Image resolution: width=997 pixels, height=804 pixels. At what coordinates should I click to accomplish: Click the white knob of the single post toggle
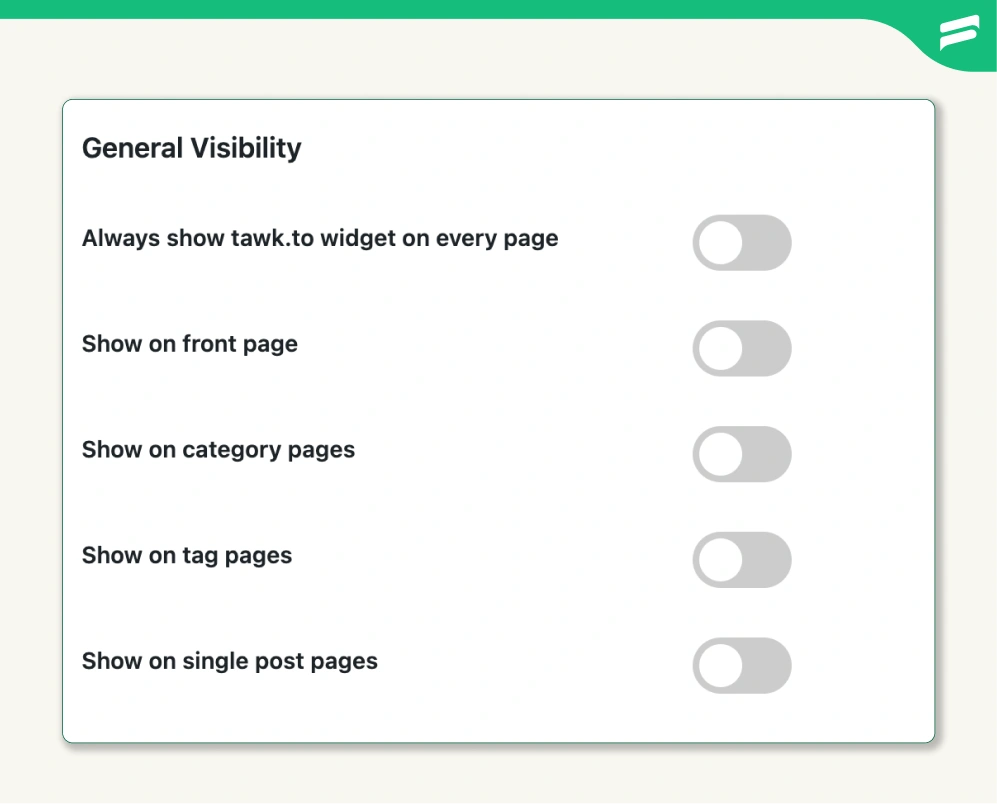[x=720, y=665]
